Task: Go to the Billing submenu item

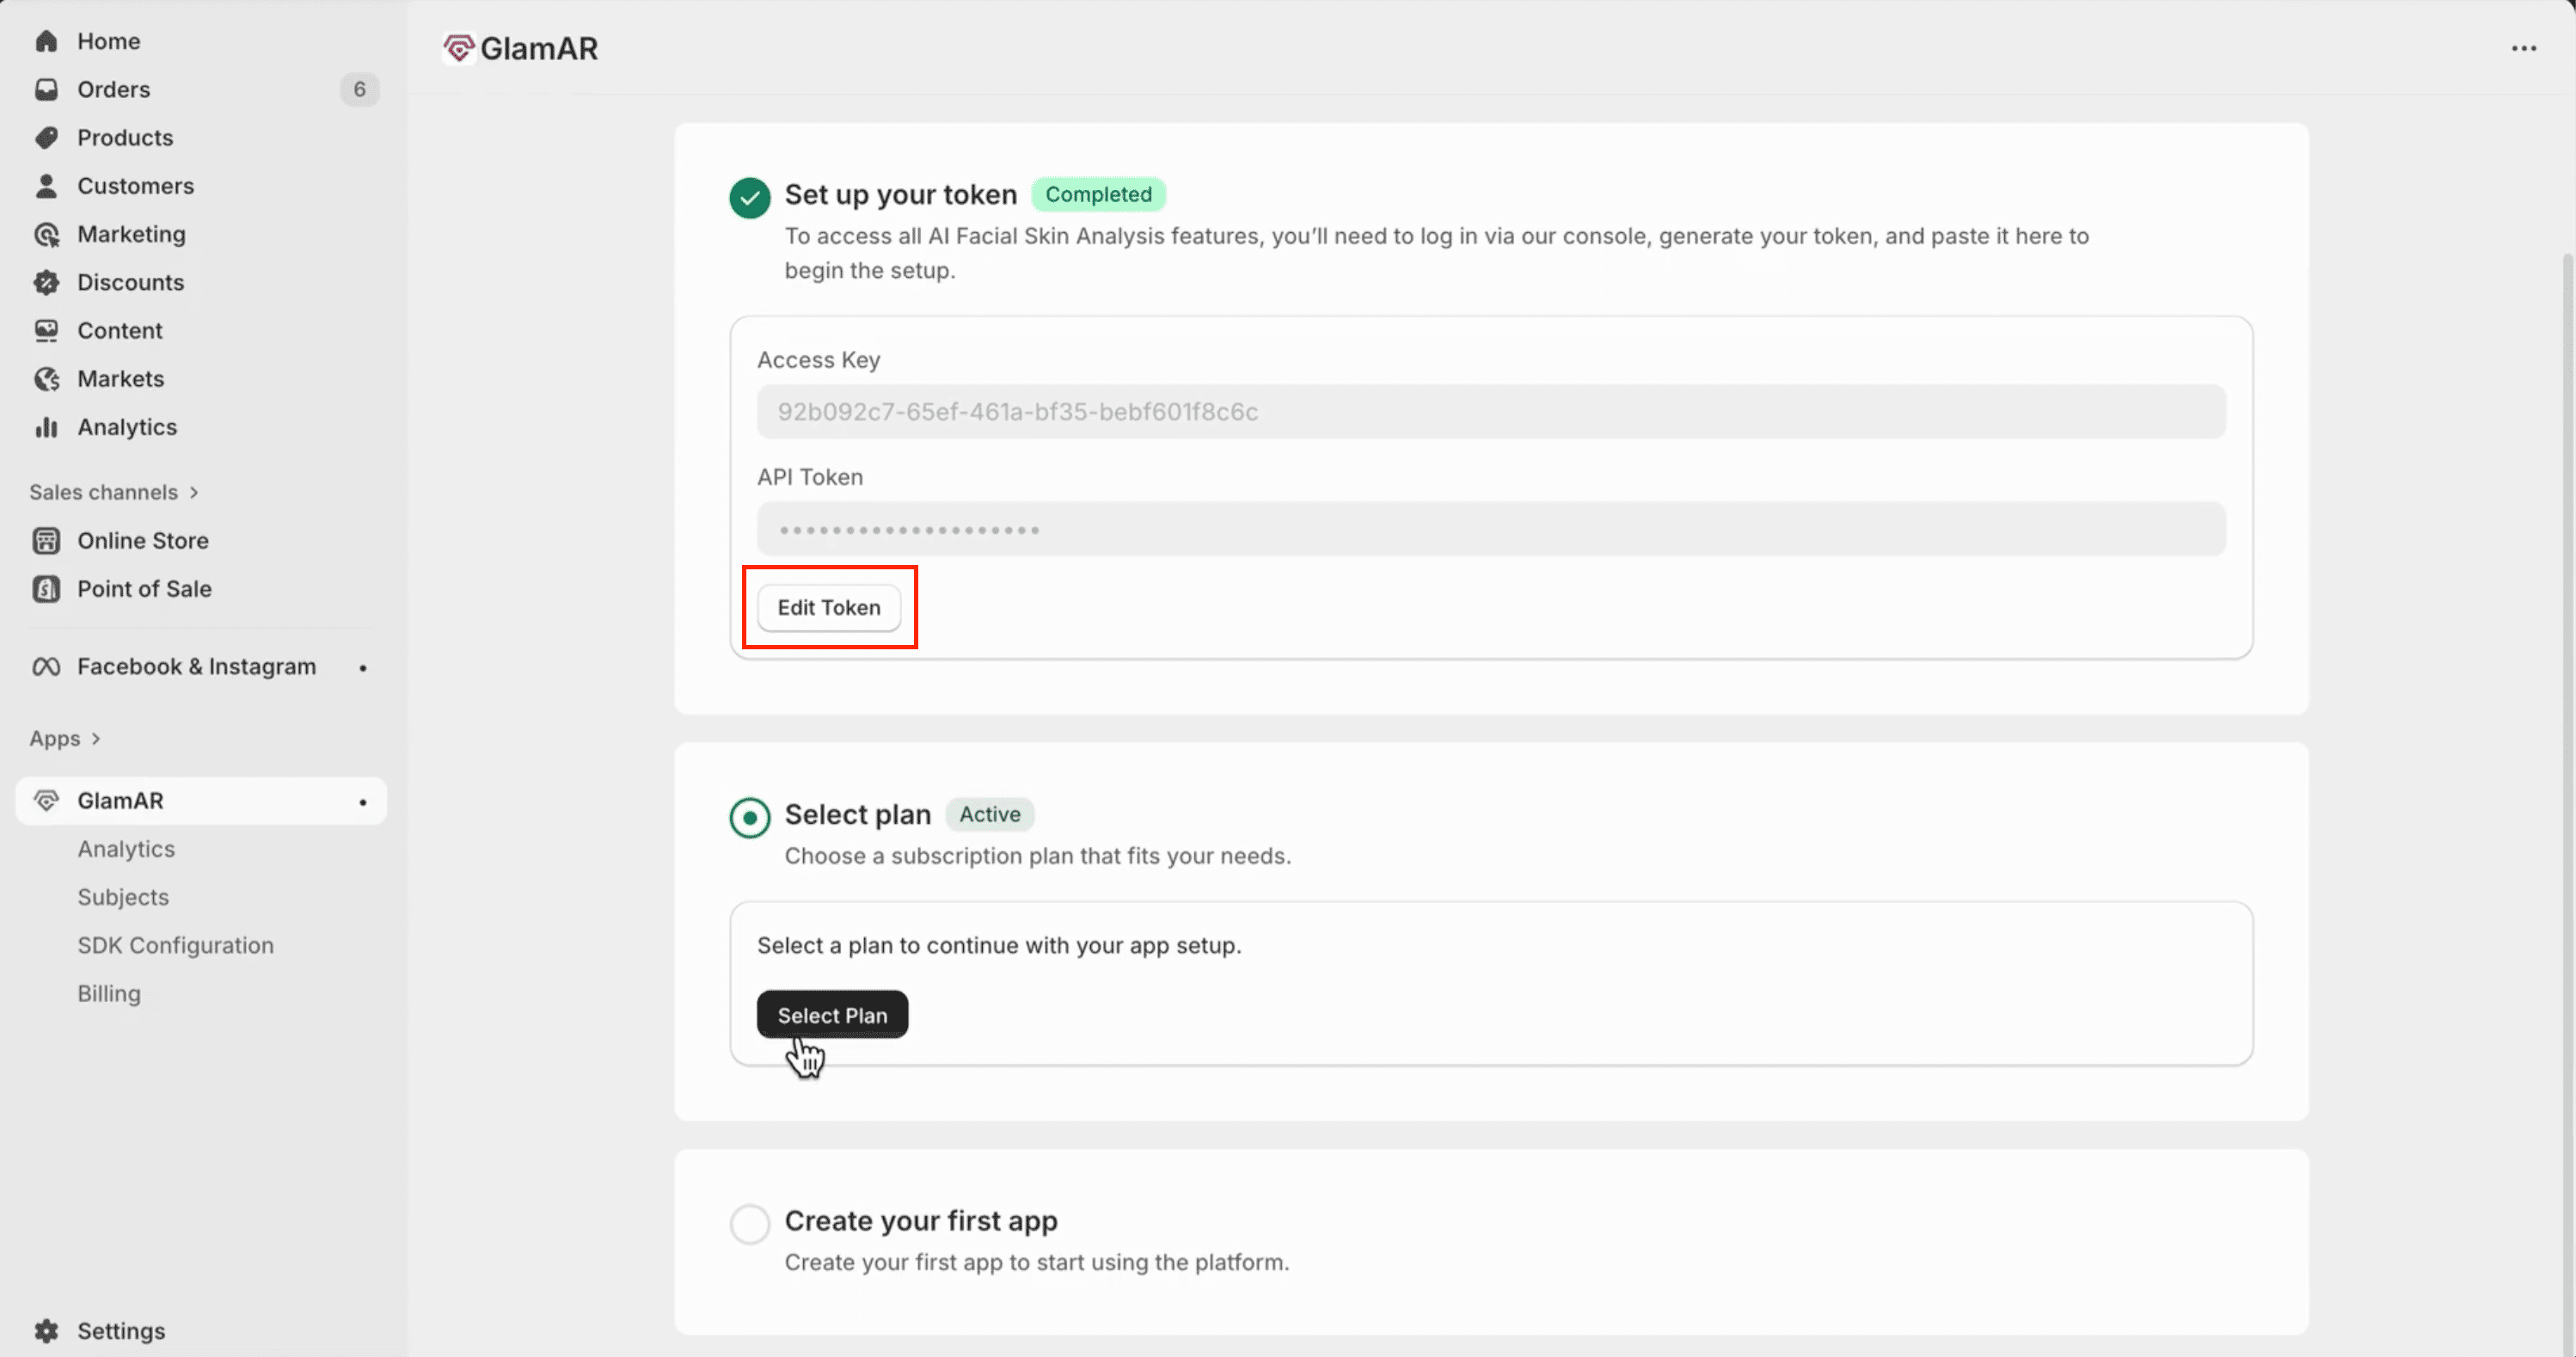Action: pyautogui.click(x=109, y=993)
